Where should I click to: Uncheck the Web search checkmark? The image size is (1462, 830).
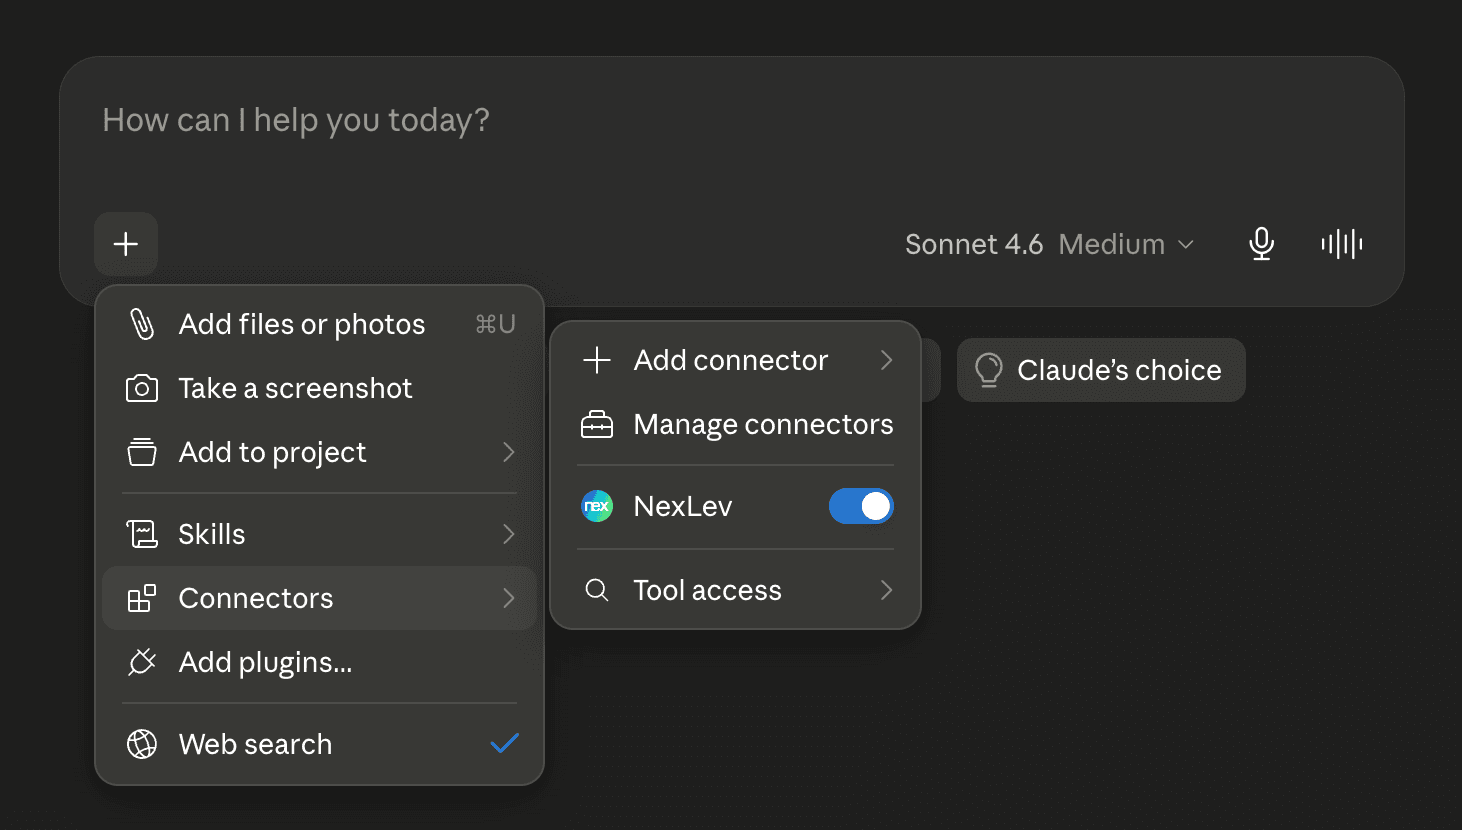505,743
